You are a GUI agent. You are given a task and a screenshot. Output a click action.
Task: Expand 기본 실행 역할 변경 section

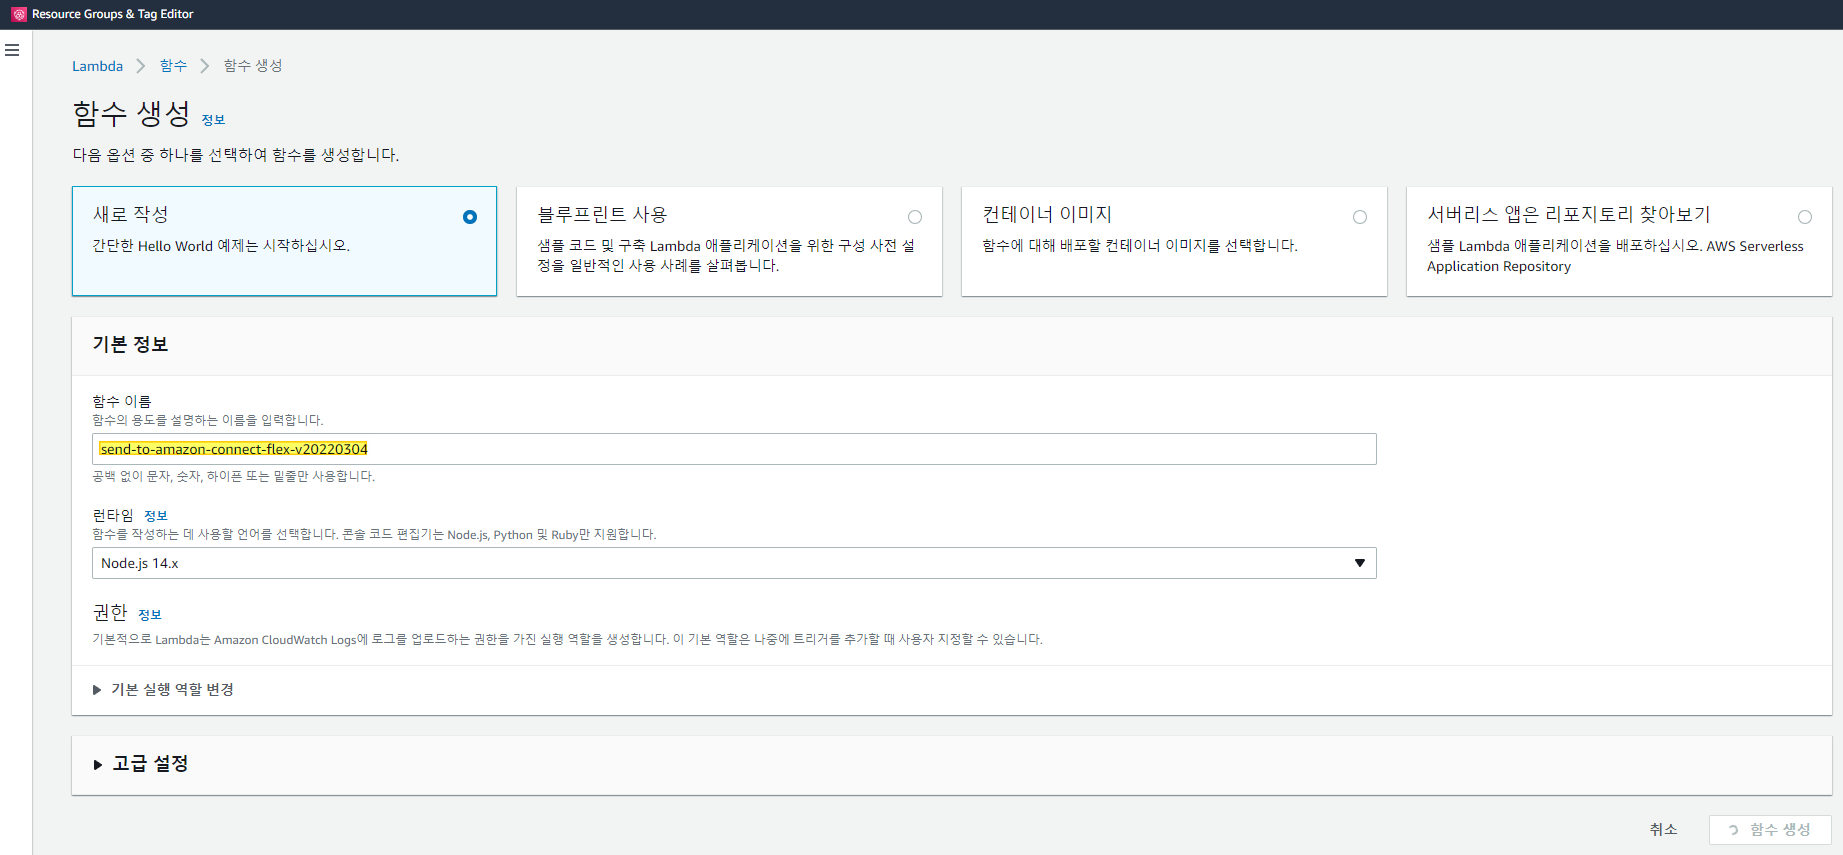click(163, 690)
